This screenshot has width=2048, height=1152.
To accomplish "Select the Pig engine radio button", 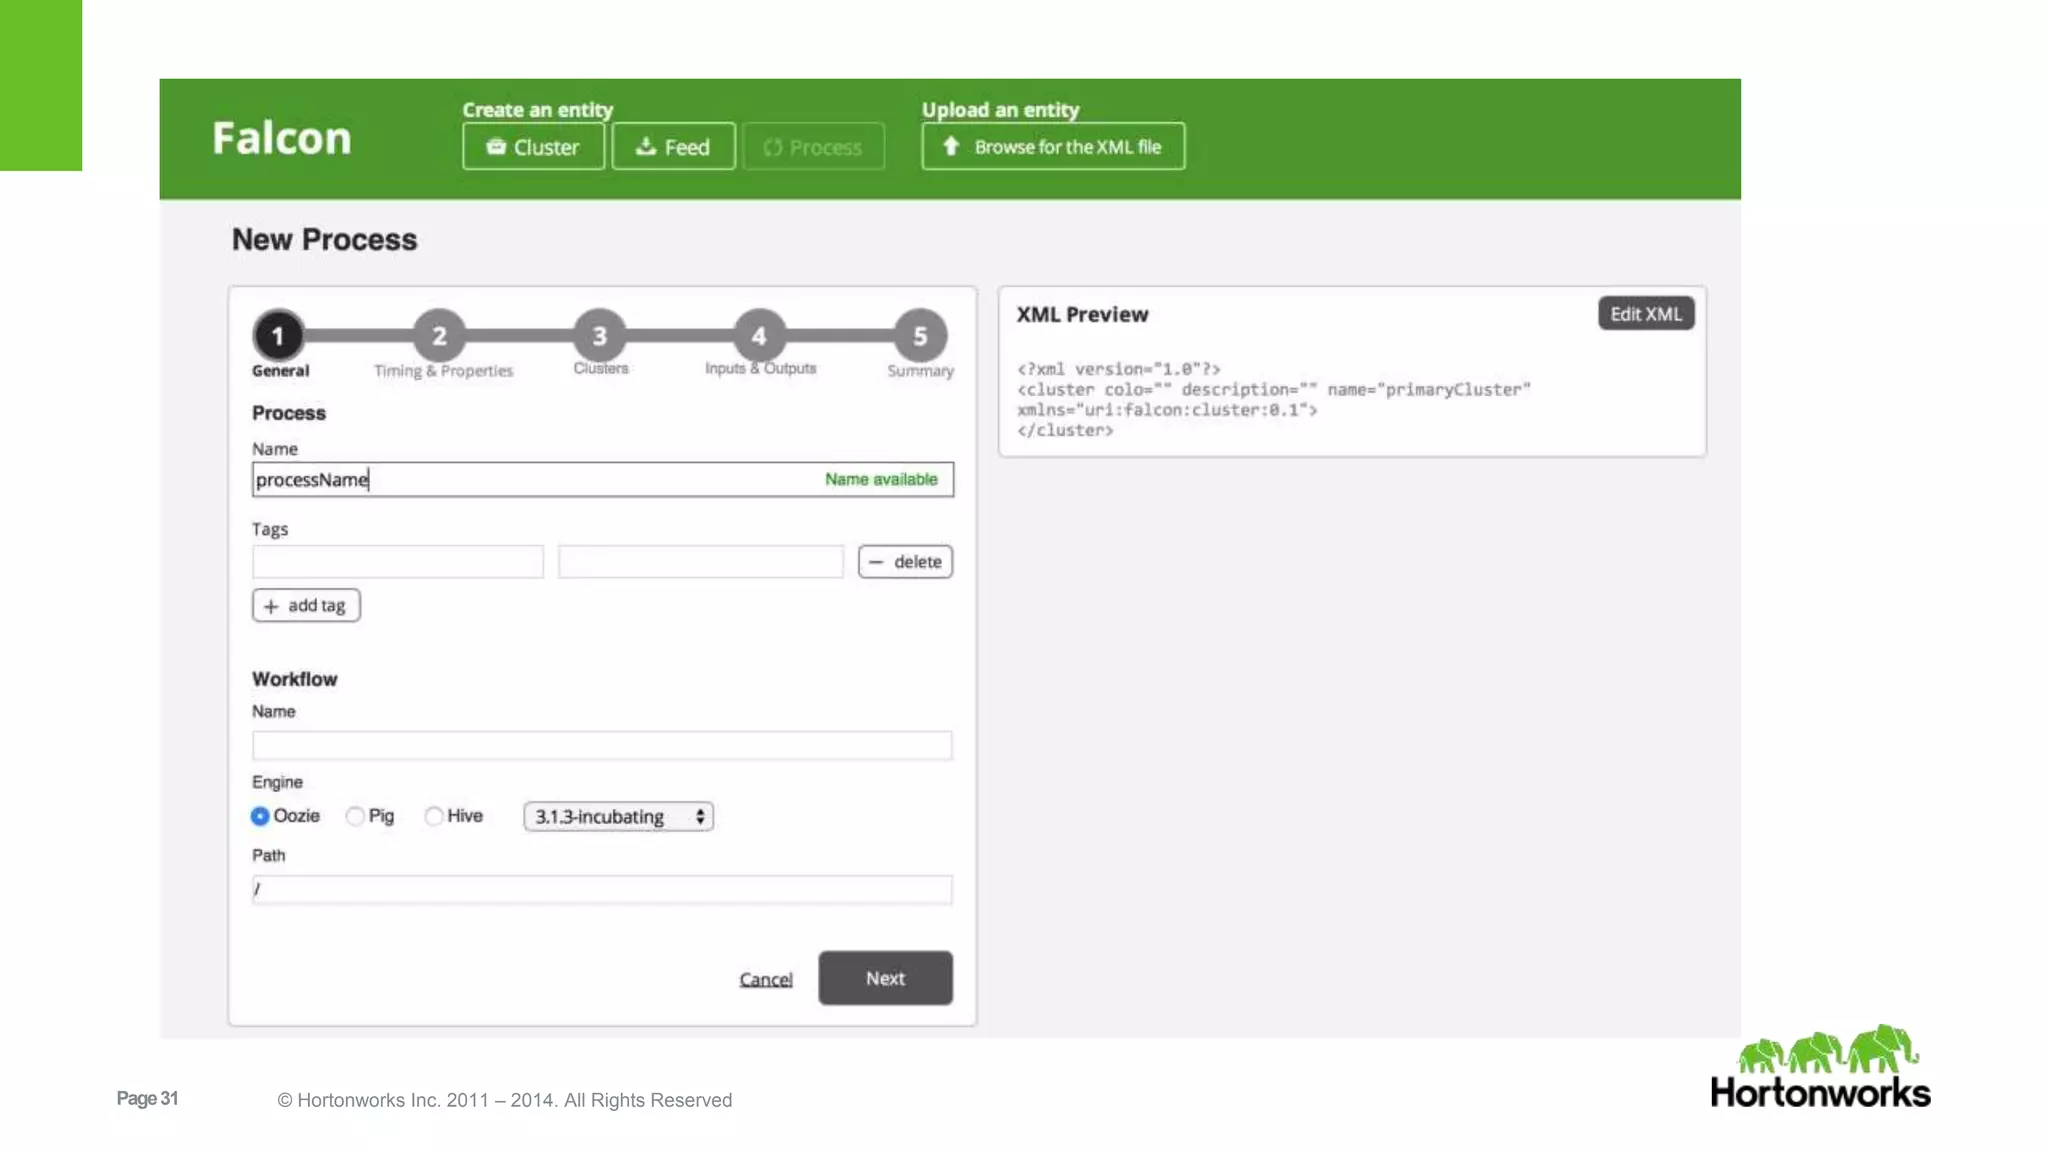I will [x=355, y=816].
